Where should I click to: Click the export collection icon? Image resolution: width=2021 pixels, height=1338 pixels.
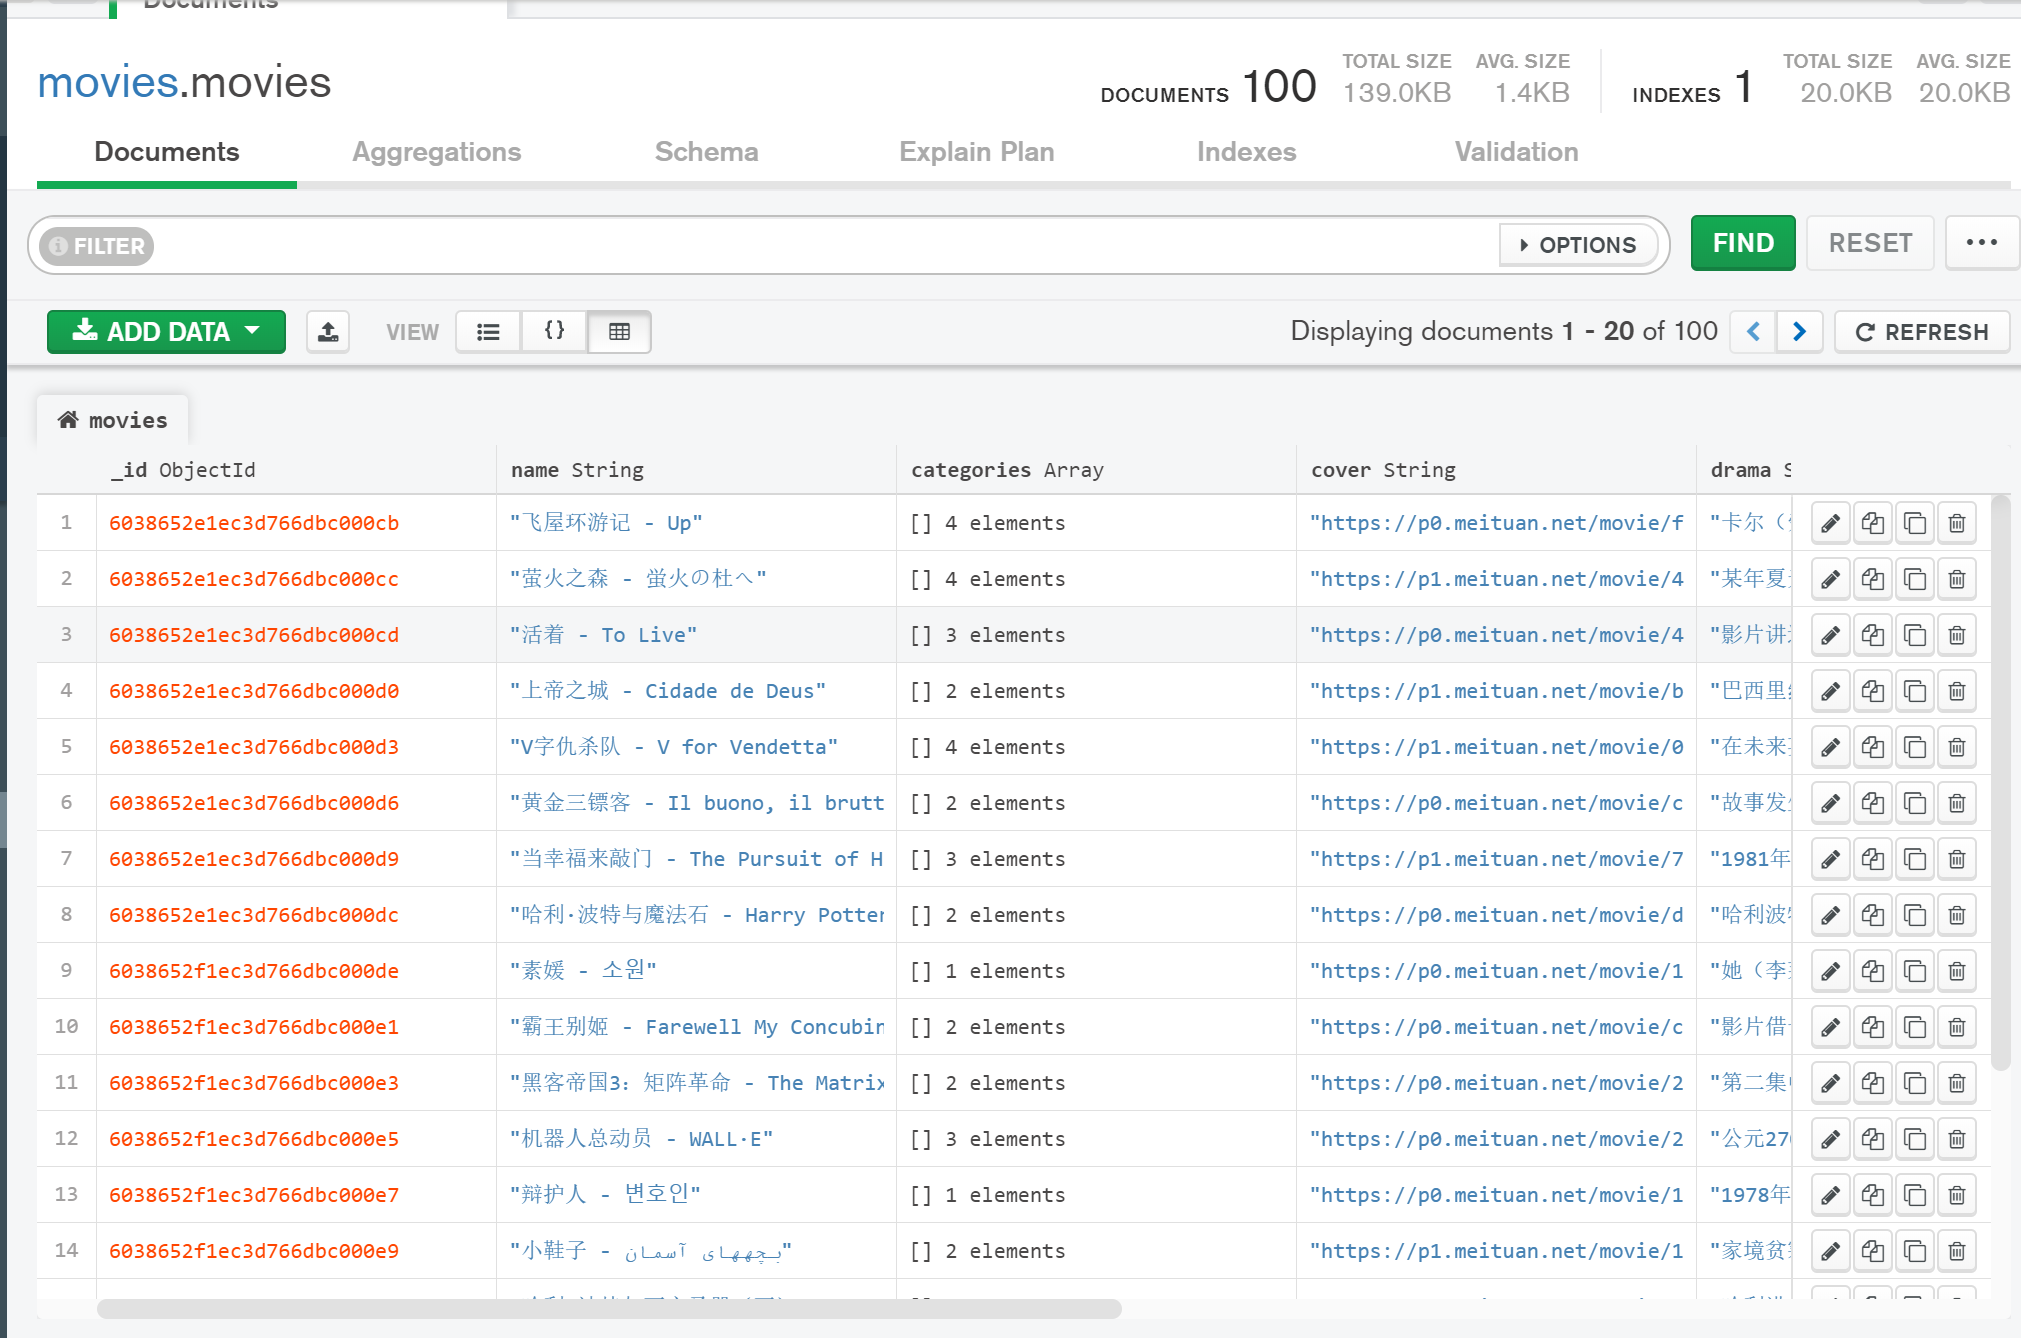(x=328, y=332)
